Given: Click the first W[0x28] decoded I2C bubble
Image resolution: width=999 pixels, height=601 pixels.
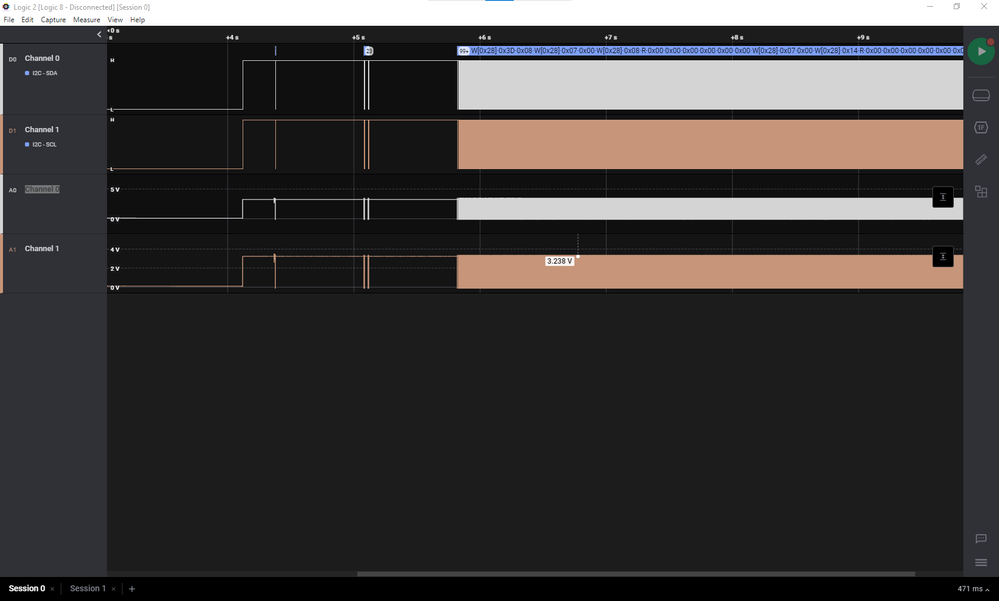Looking at the screenshot, I should (x=484, y=51).
